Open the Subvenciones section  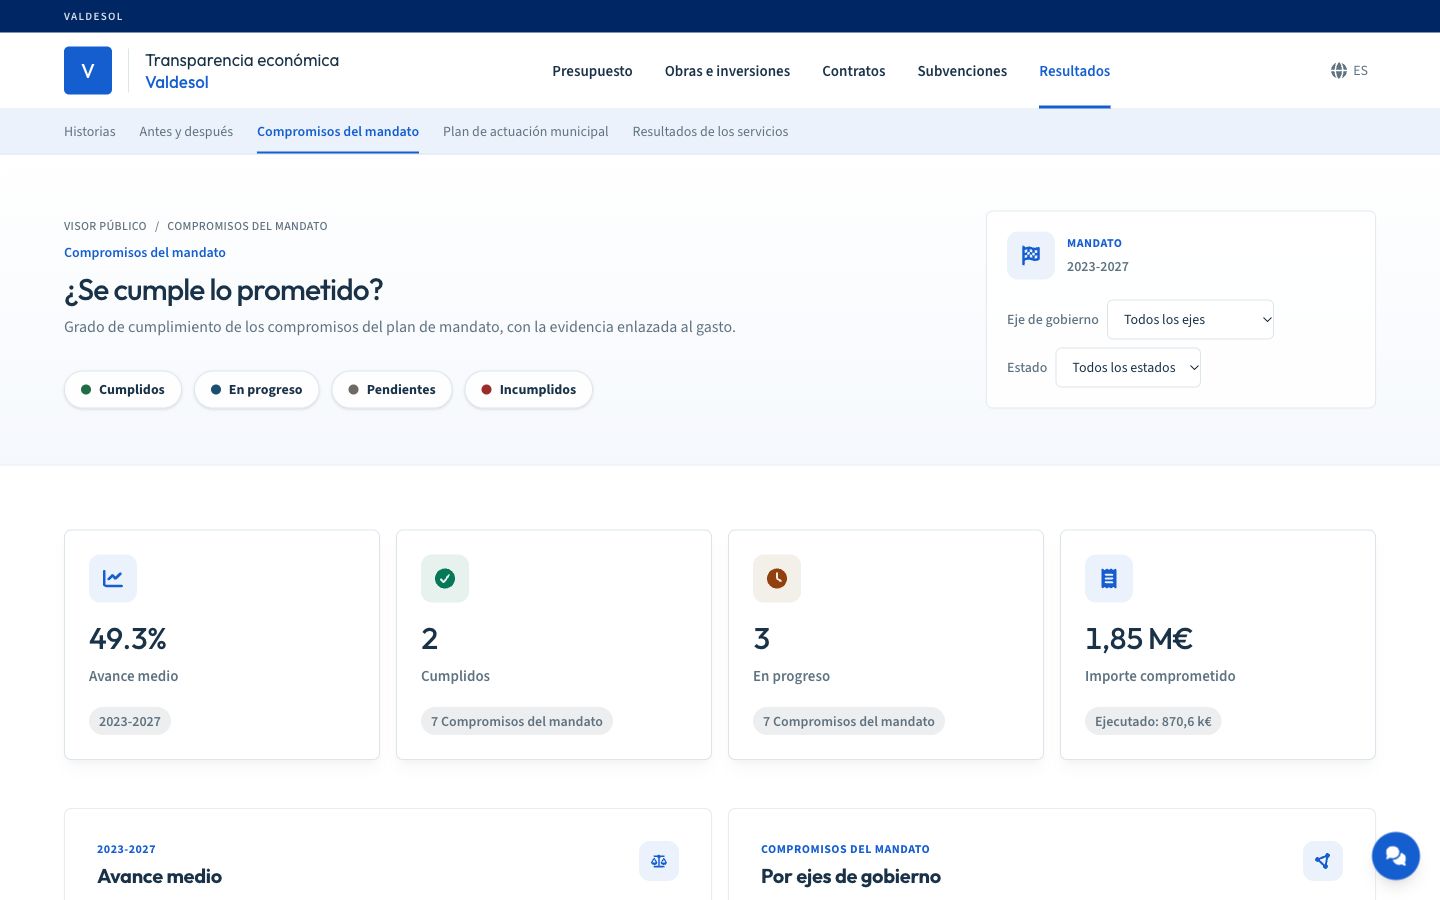click(x=962, y=71)
